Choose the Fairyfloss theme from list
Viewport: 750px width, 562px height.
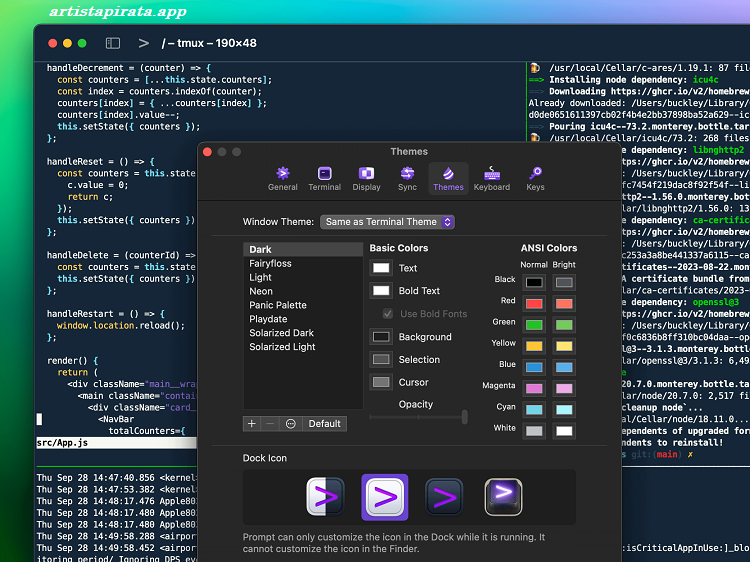[x=270, y=263]
